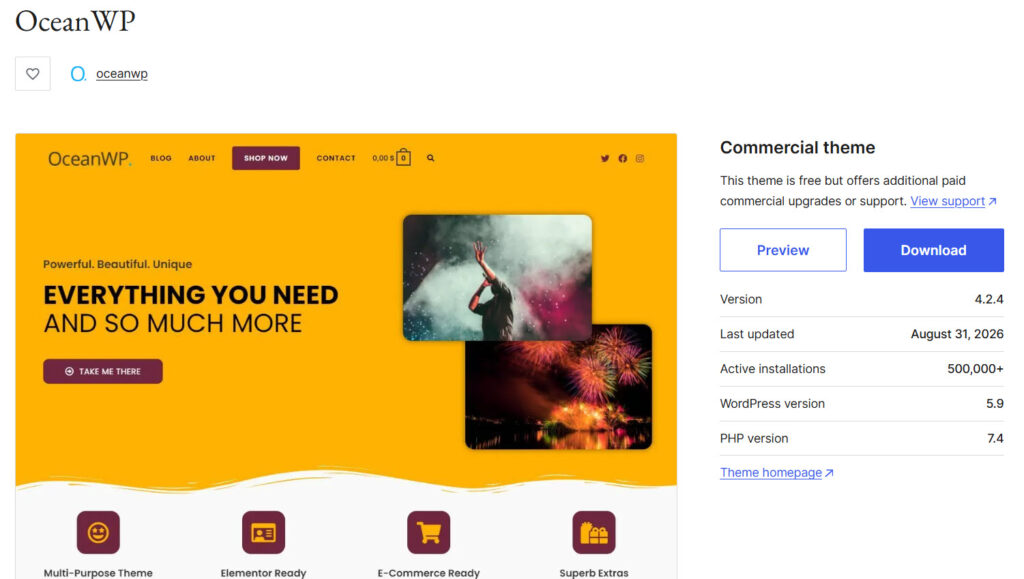Screen dimensions: 1024x579
Task: Open the BLOG menu item
Action: (161, 158)
